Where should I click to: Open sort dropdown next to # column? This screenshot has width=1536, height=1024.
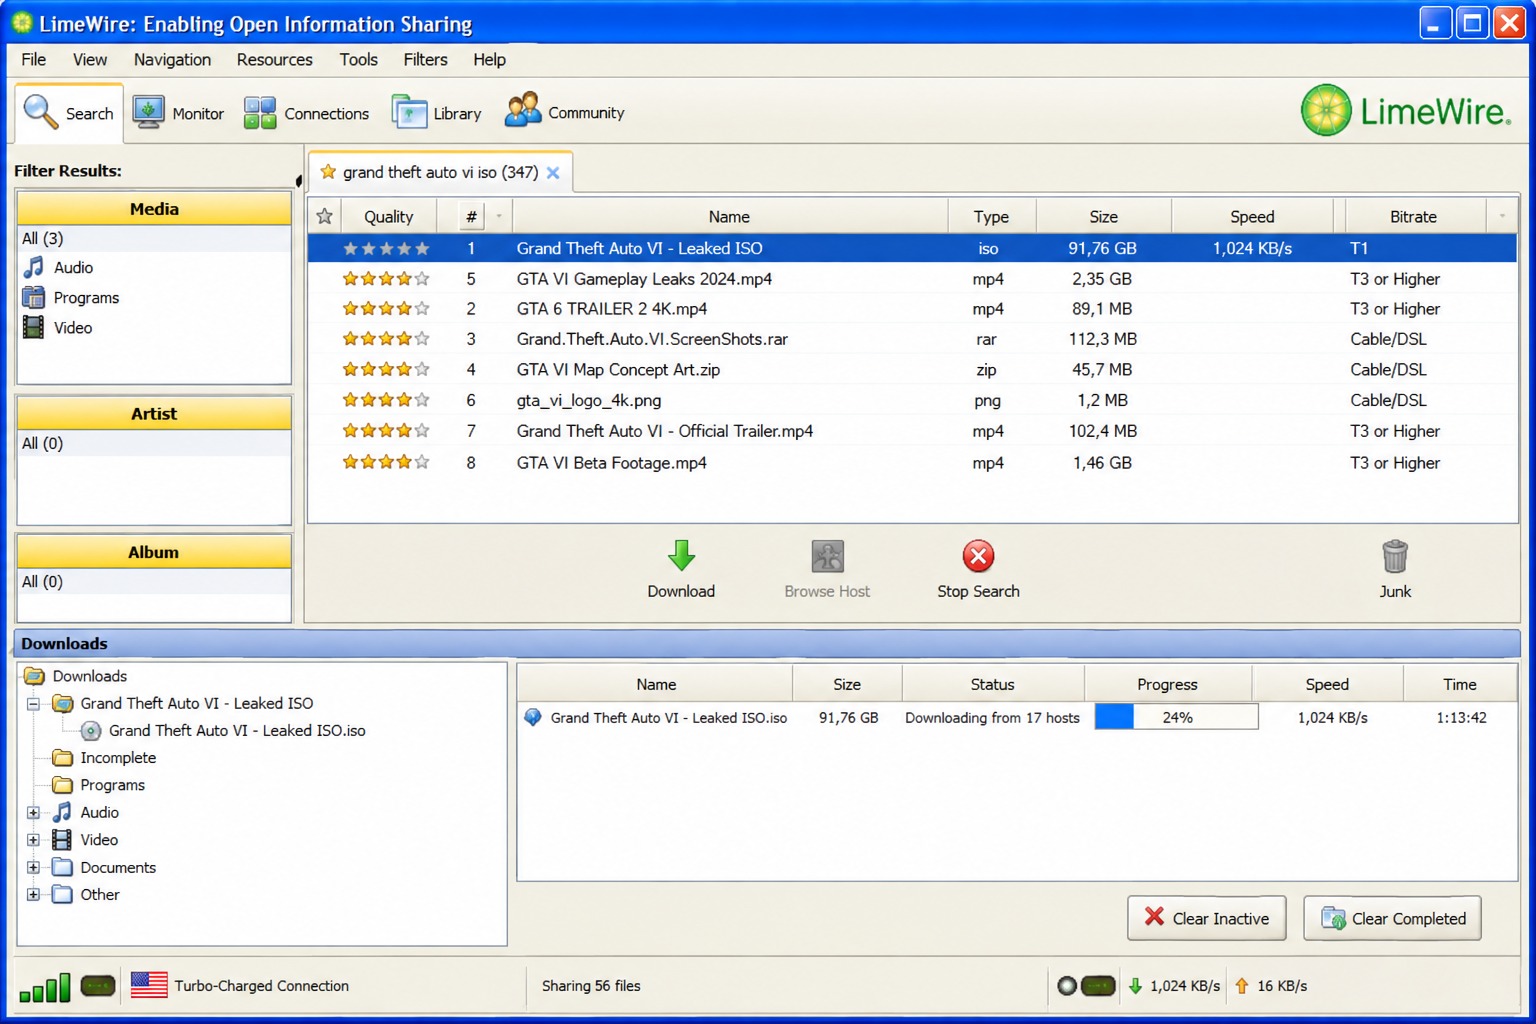[x=499, y=216]
